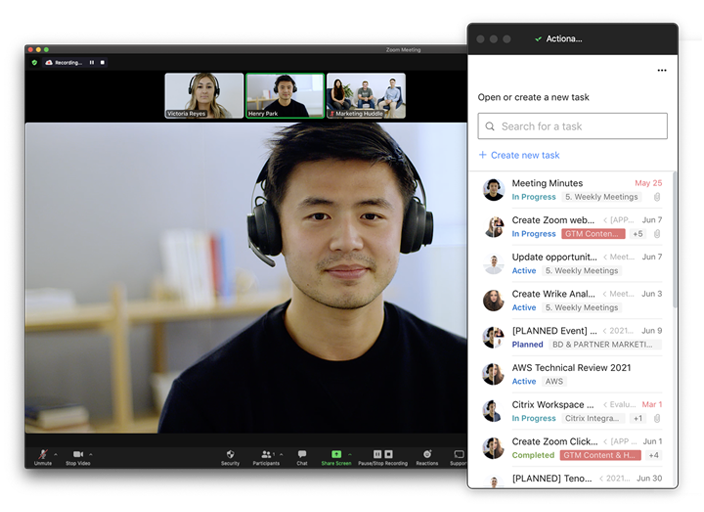This screenshot has height=512, width=704.
Task: Open video options arrow next to Stop Video
Action: (x=91, y=455)
